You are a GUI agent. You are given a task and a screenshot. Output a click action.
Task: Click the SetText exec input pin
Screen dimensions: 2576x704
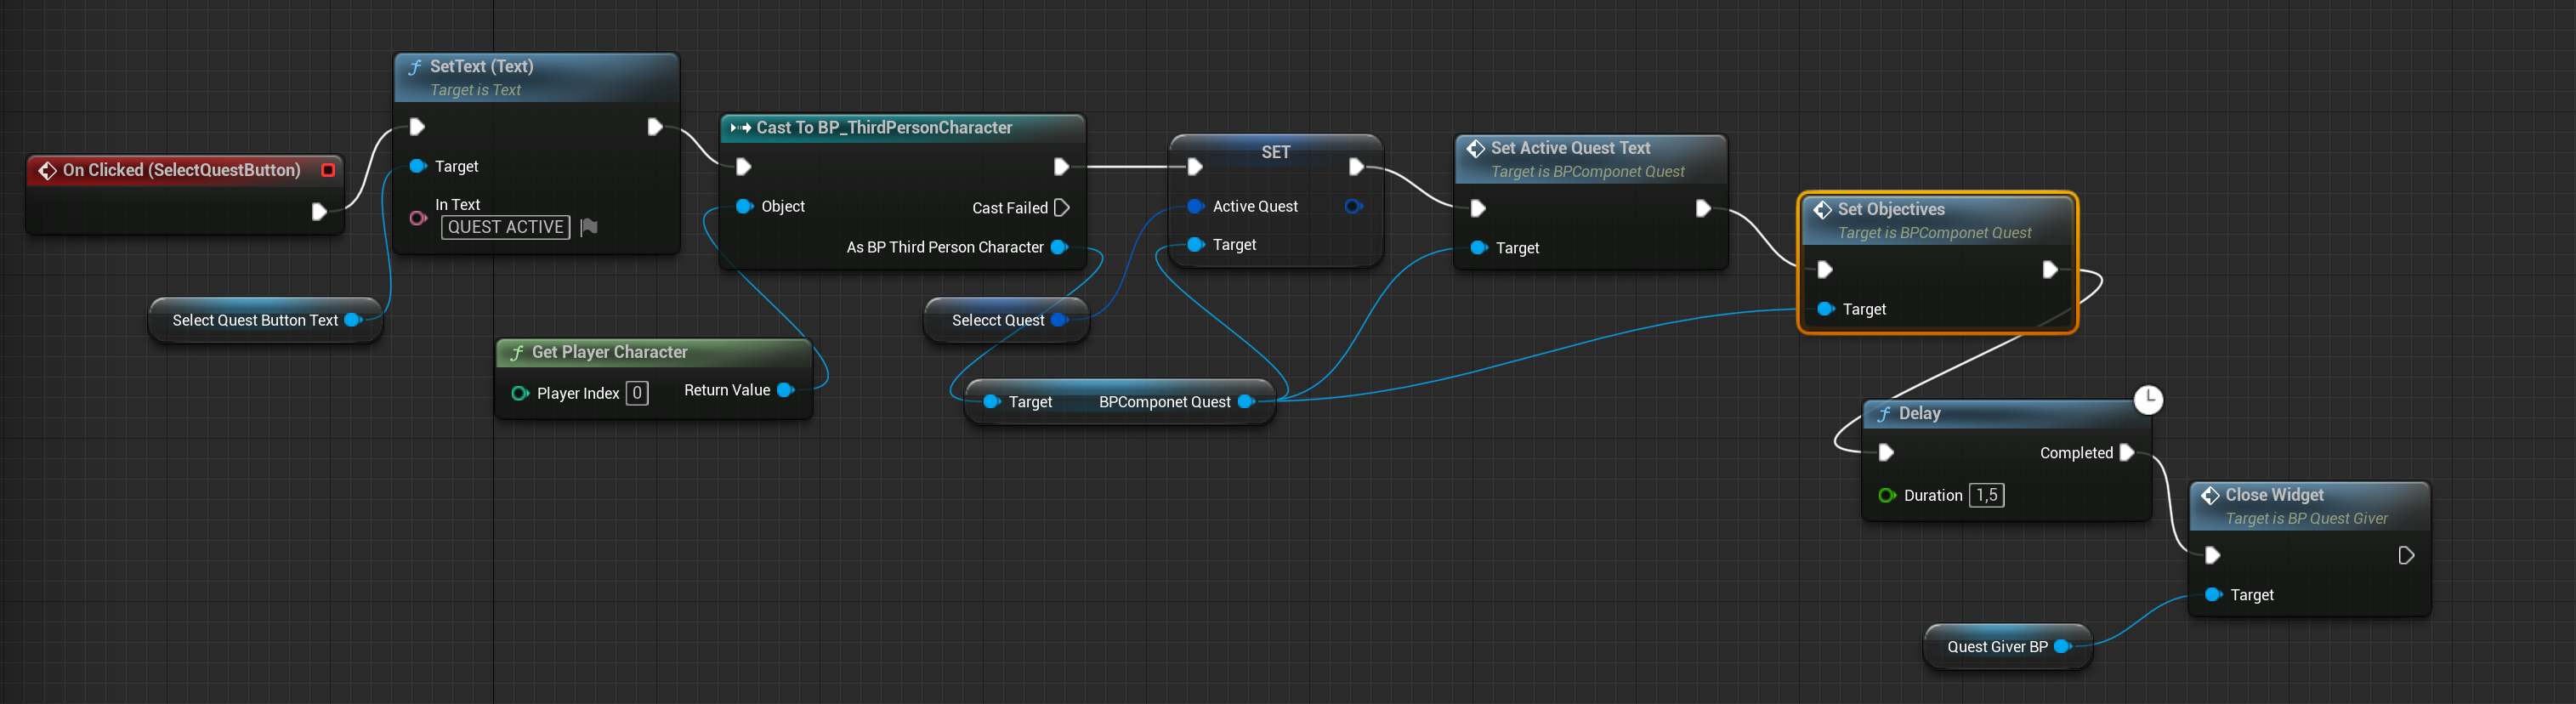[417, 127]
